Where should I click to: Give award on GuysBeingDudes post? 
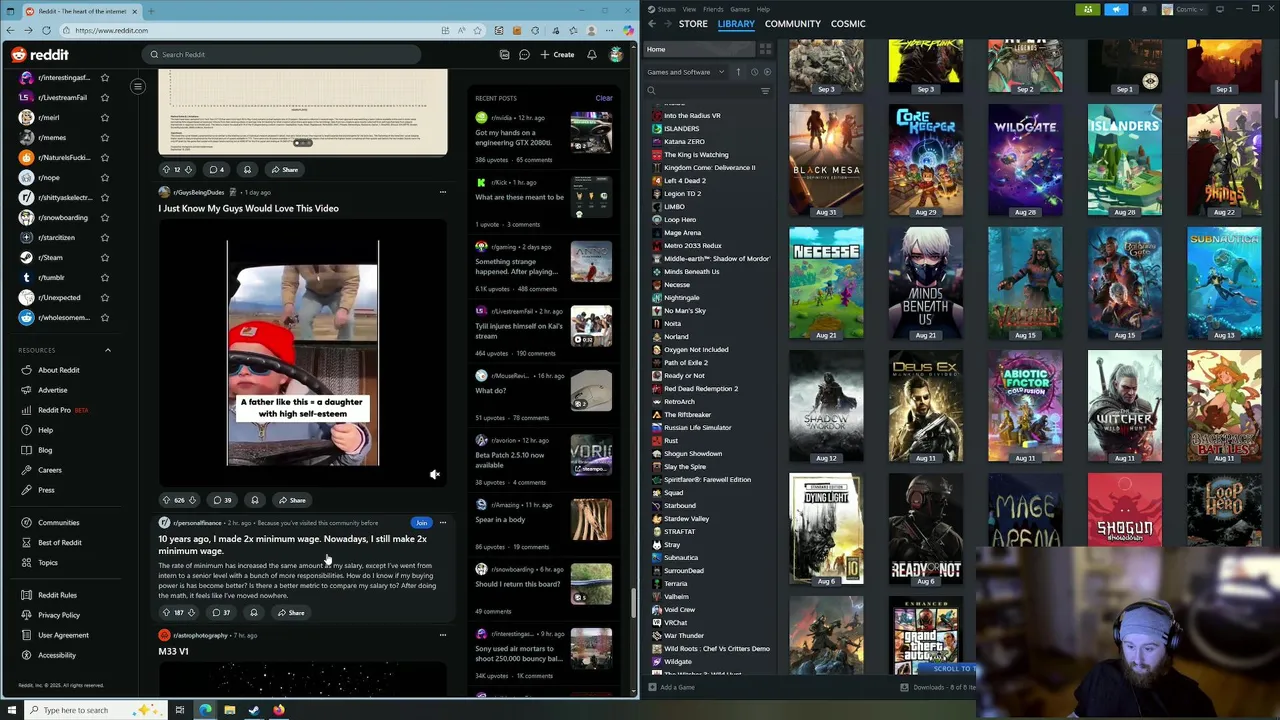[254, 500]
